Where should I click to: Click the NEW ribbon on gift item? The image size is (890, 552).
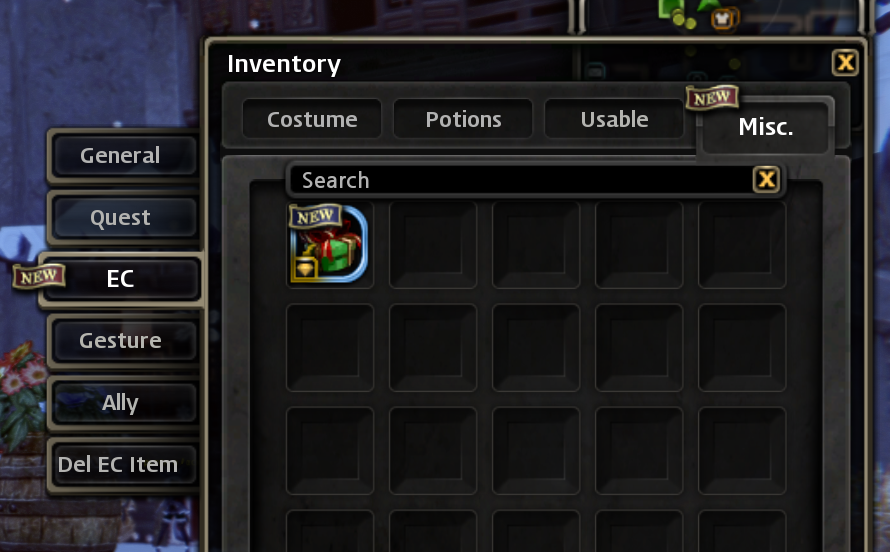[316, 216]
